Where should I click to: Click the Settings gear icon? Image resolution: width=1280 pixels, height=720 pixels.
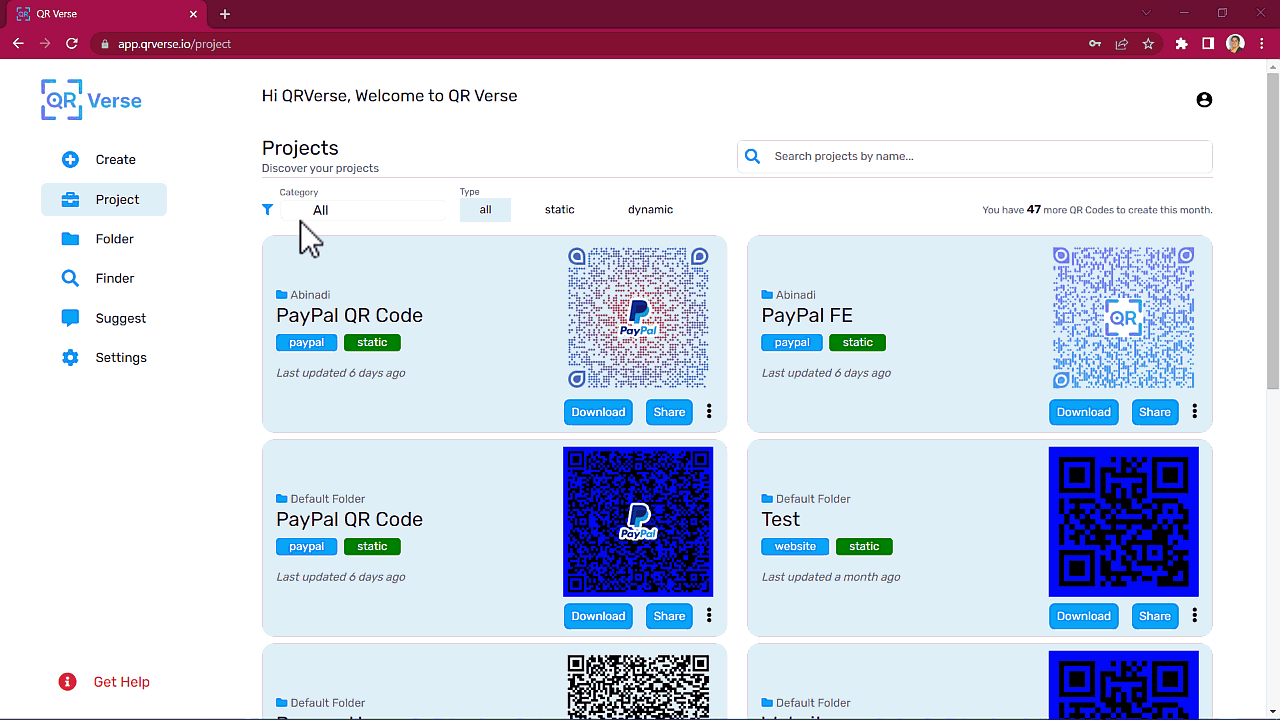pyautogui.click(x=70, y=358)
